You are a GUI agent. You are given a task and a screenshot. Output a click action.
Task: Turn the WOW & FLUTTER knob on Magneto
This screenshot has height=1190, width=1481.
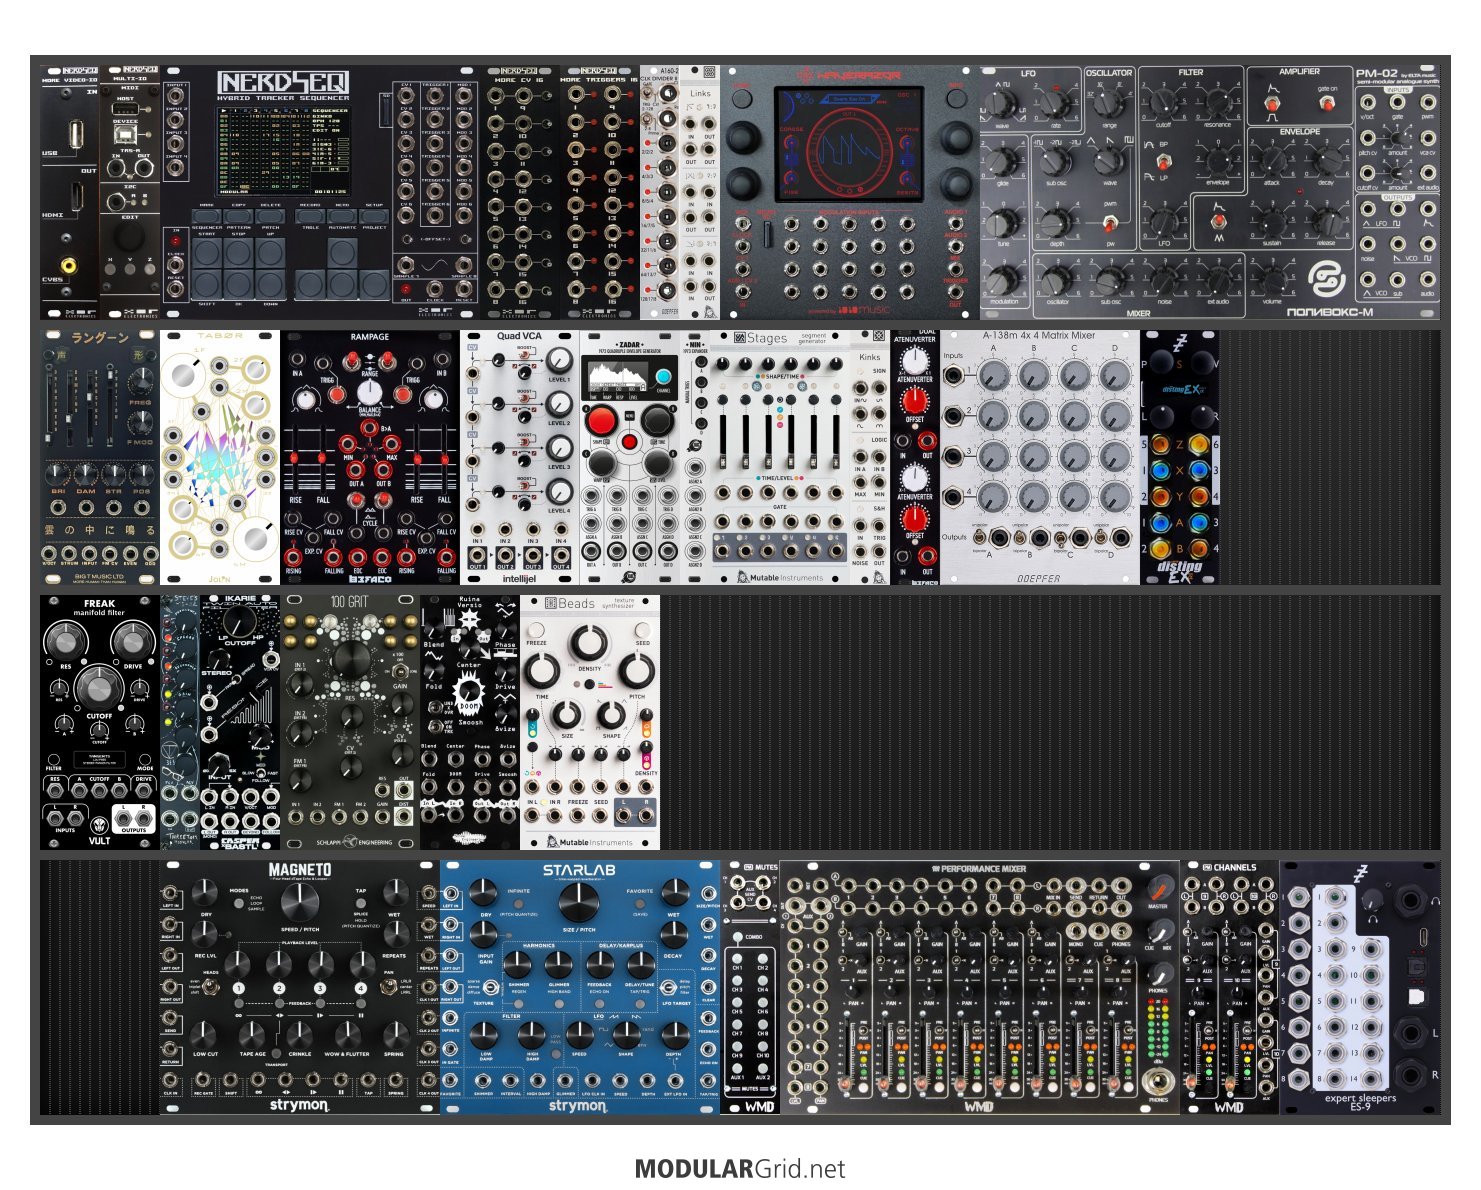[347, 1033]
